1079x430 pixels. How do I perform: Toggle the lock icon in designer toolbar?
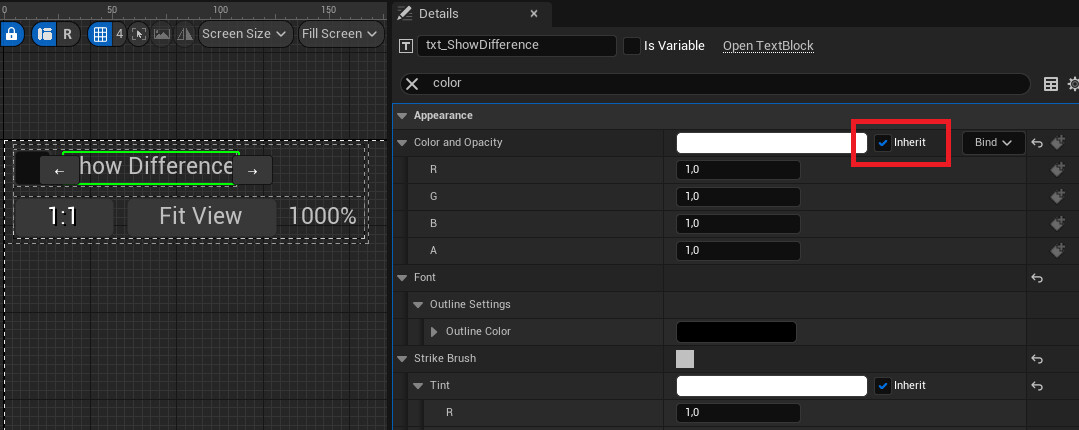(x=12, y=34)
